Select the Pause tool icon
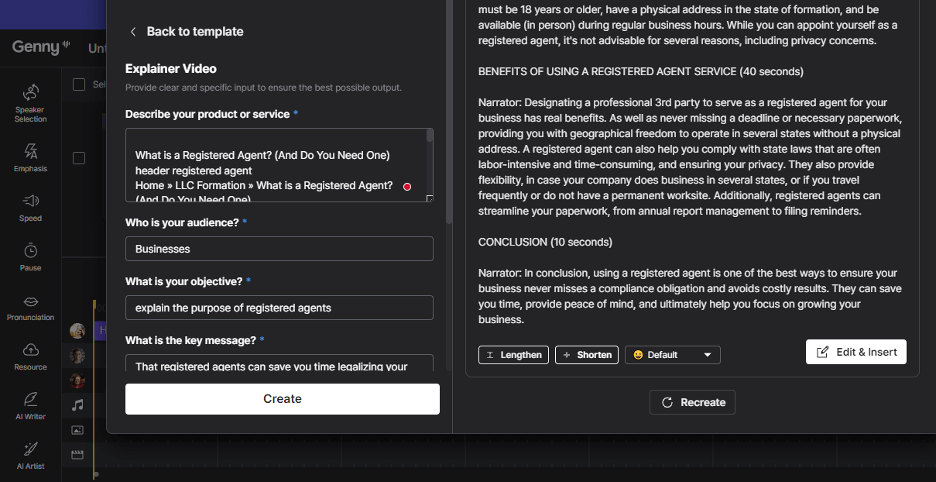 (x=30, y=257)
